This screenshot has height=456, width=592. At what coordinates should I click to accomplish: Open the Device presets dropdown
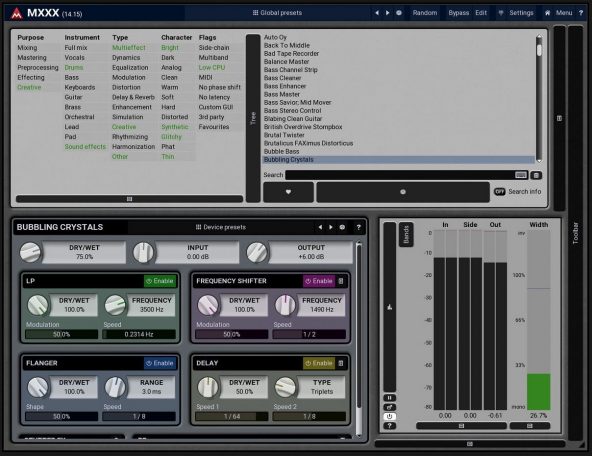point(221,227)
